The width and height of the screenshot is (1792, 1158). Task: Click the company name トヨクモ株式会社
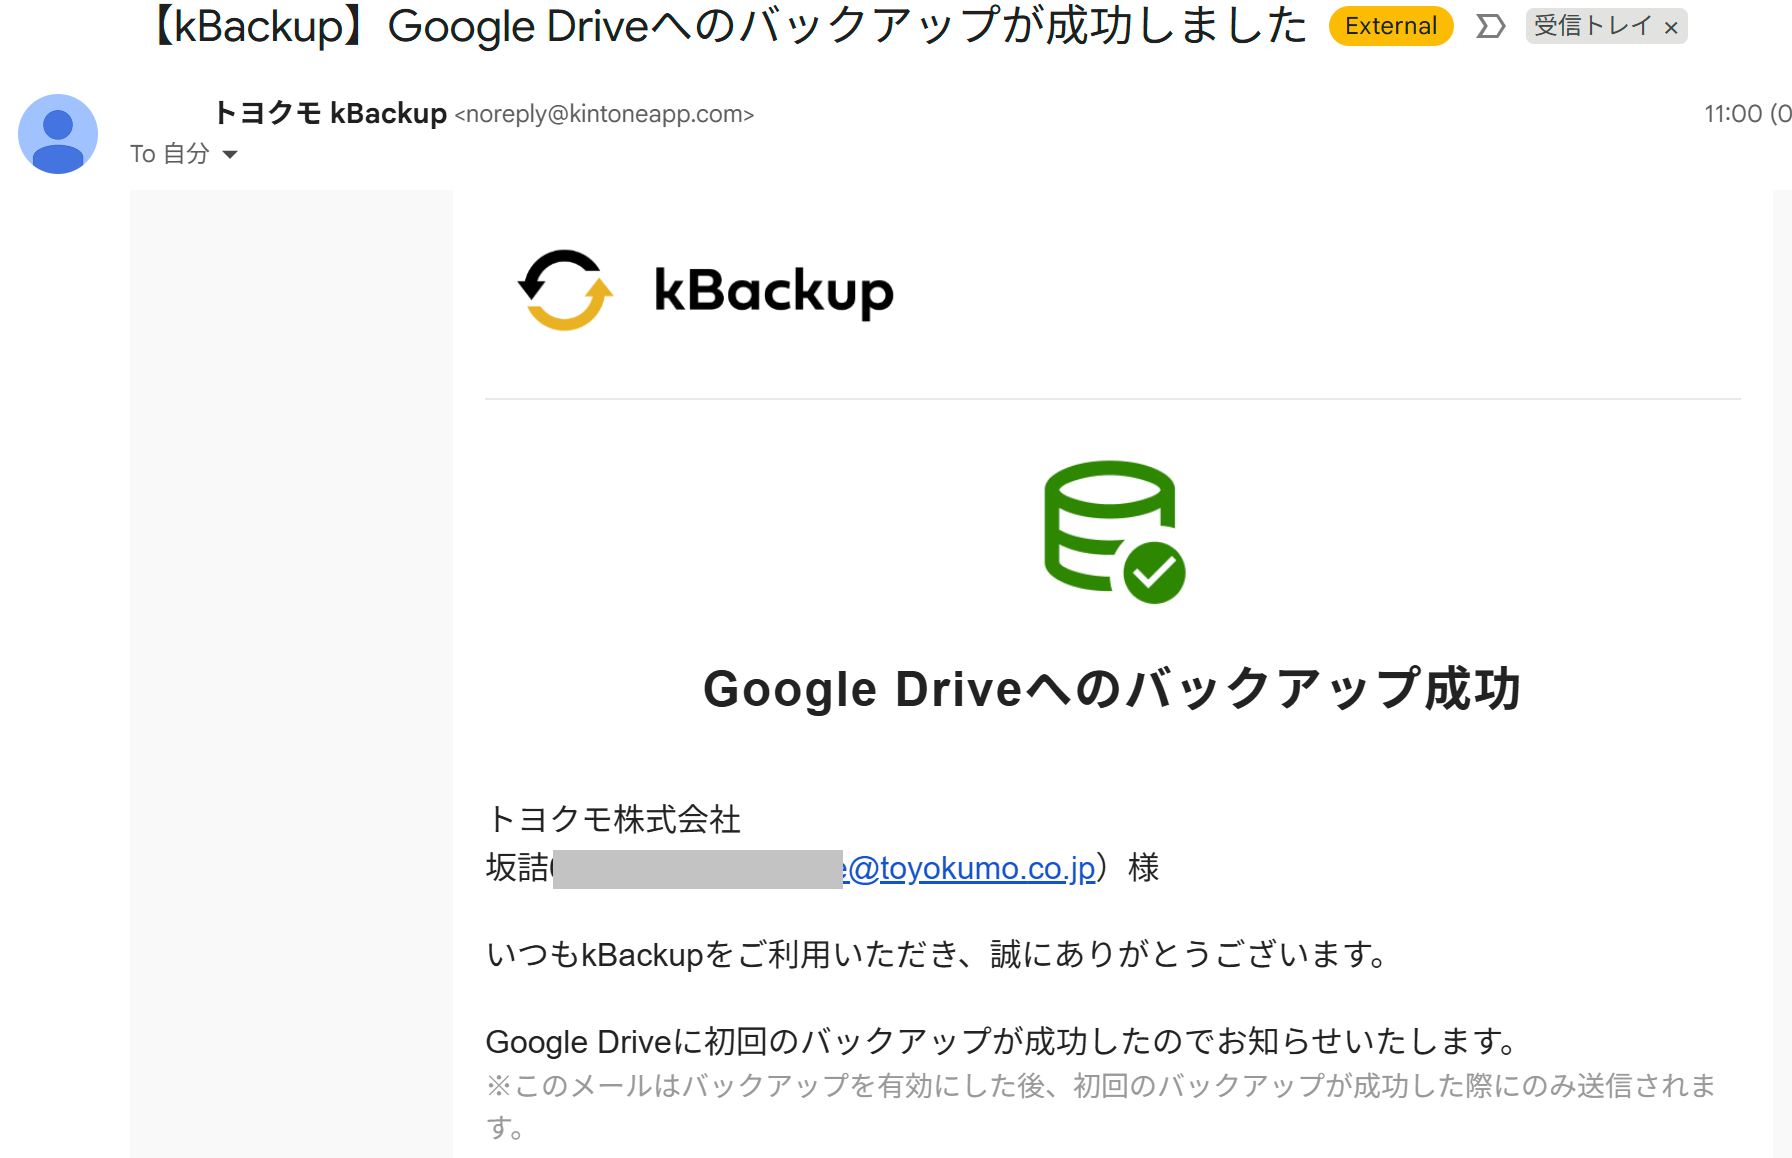coord(613,819)
